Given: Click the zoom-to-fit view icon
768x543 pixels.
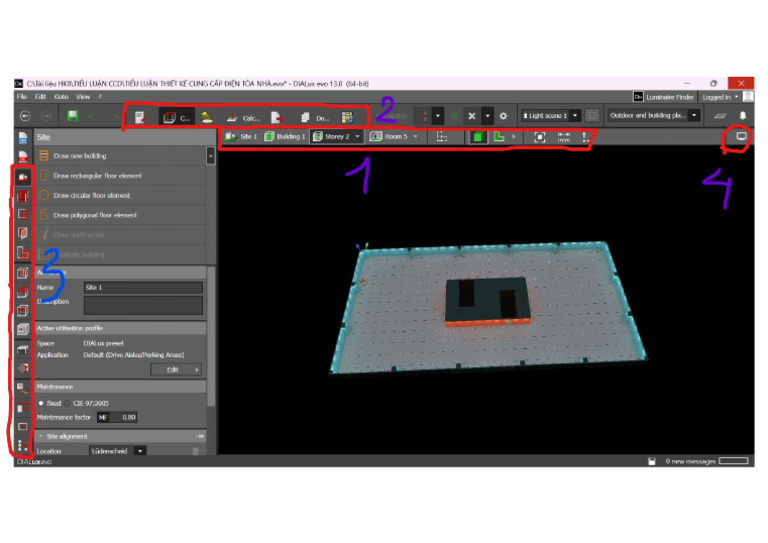Looking at the screenshot, I should tap(541, 136).
